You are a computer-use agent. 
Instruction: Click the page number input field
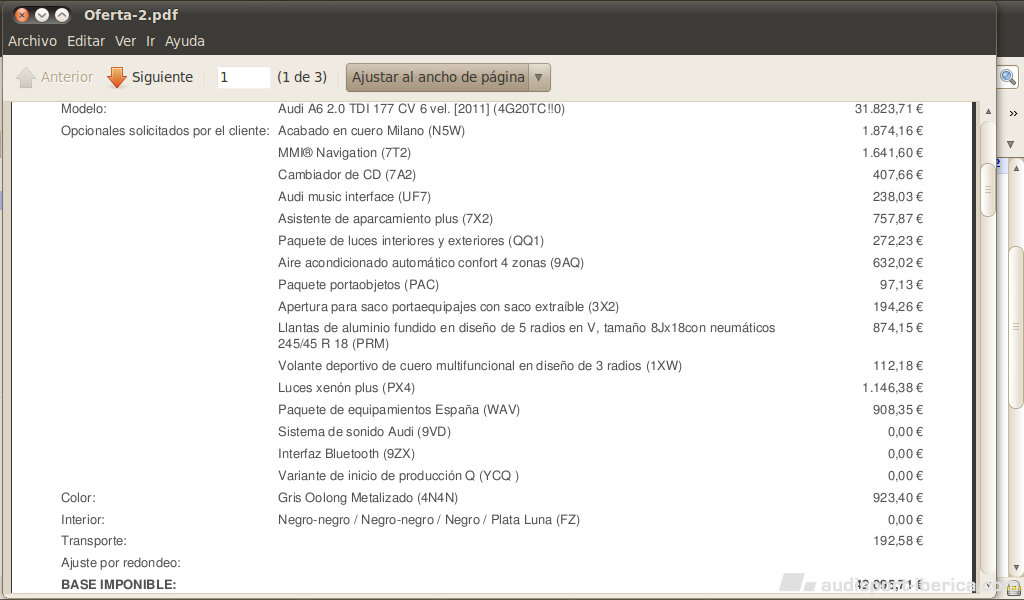[244, 77]
